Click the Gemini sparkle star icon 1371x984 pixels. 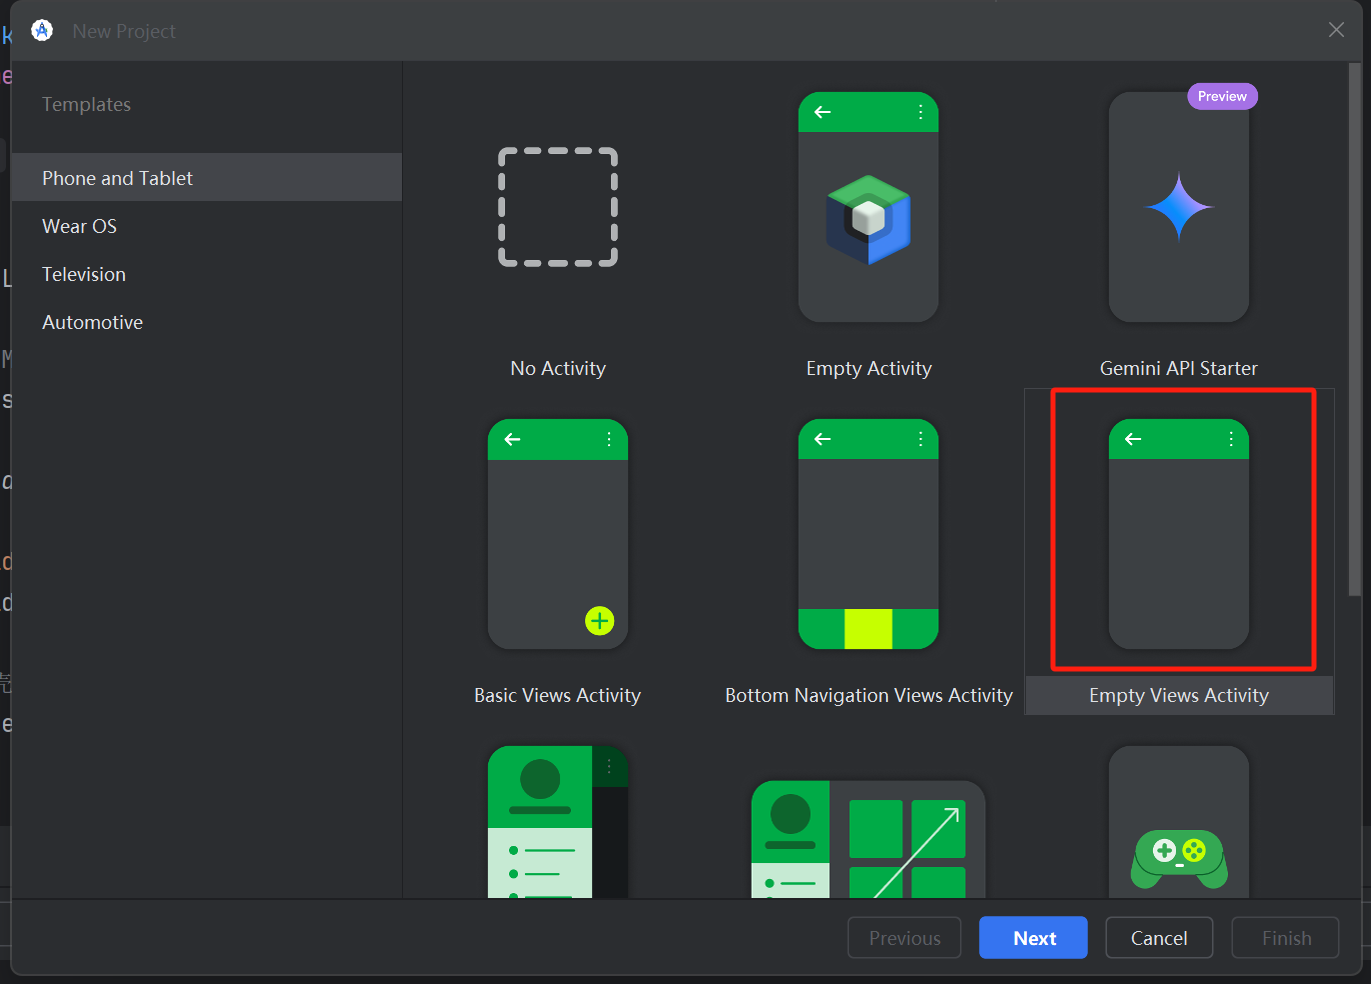coord(1179,207)
